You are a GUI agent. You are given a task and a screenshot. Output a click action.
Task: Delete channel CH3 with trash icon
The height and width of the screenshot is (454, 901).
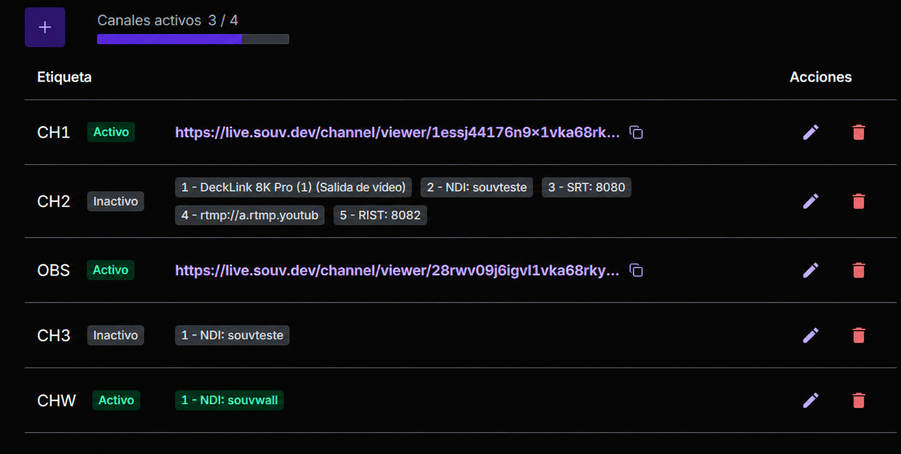tap(858, 335)
